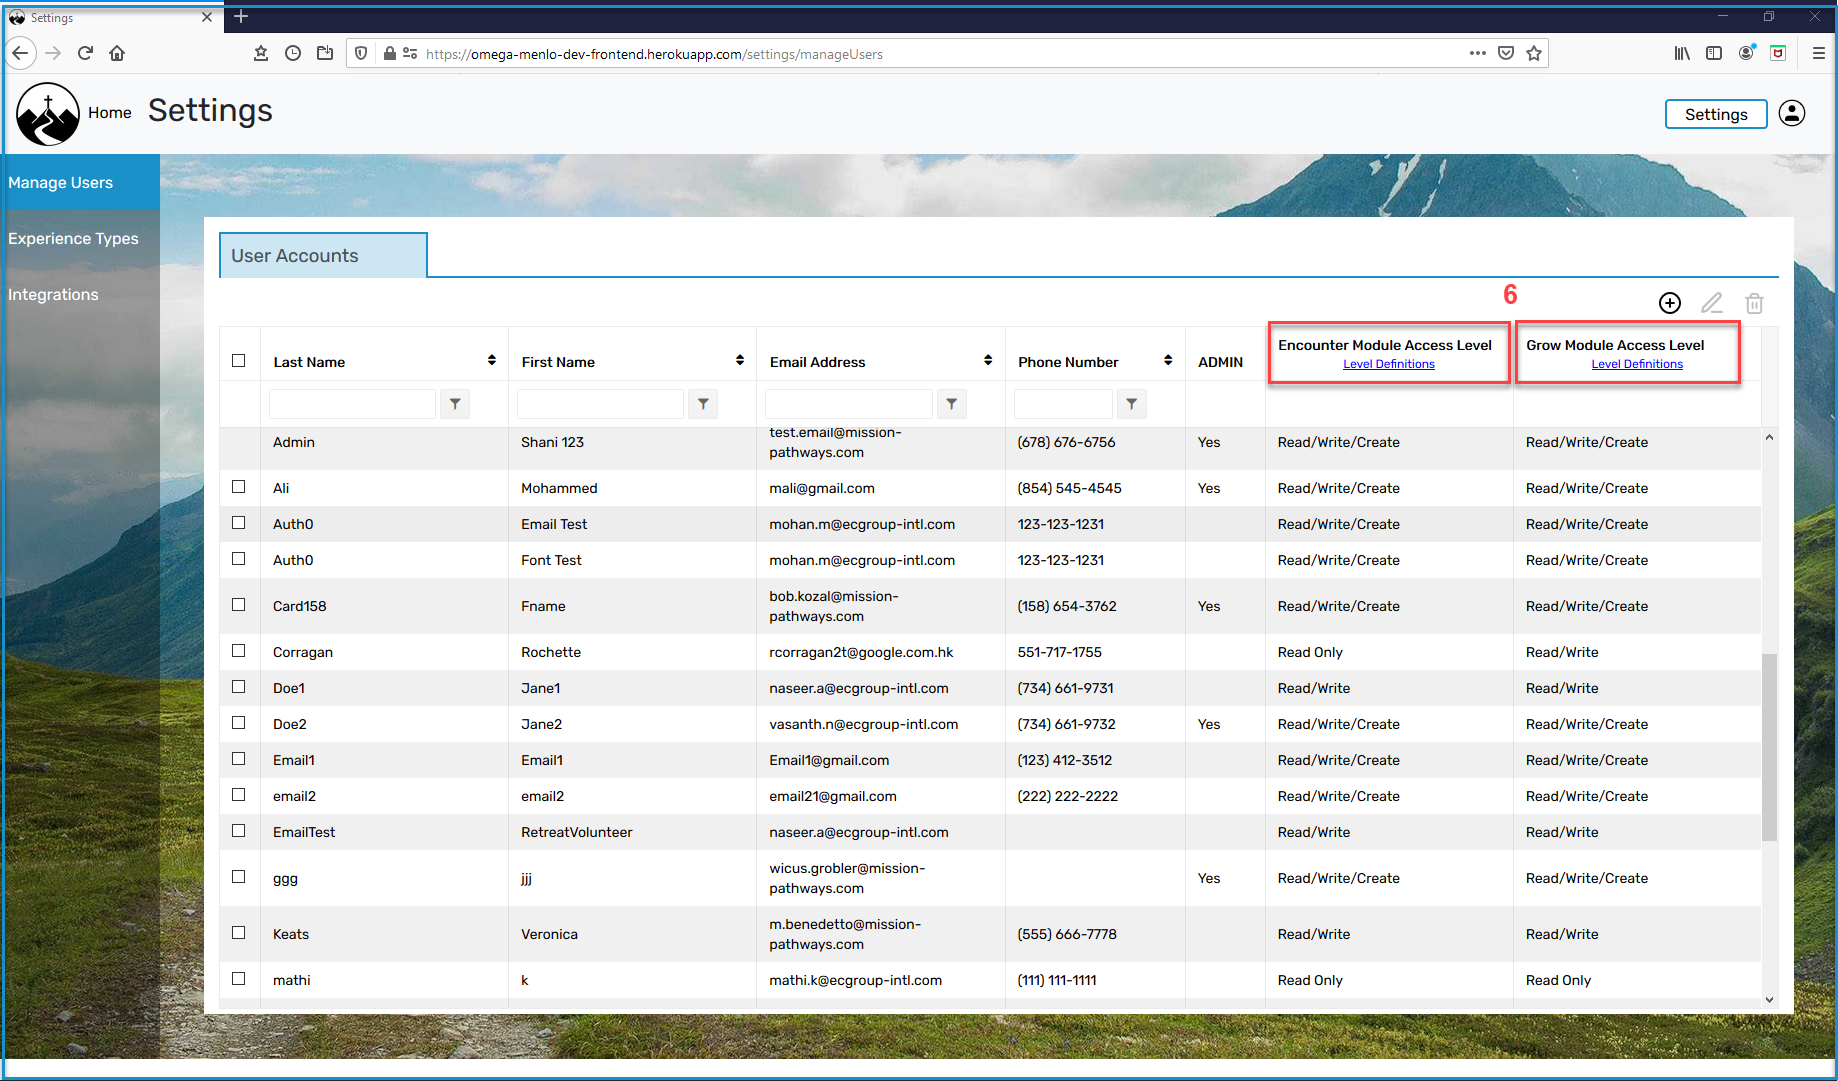Select the Card158 row checkbox
The width and height of the screenshot is (1838, 1081).
(238, 605)
